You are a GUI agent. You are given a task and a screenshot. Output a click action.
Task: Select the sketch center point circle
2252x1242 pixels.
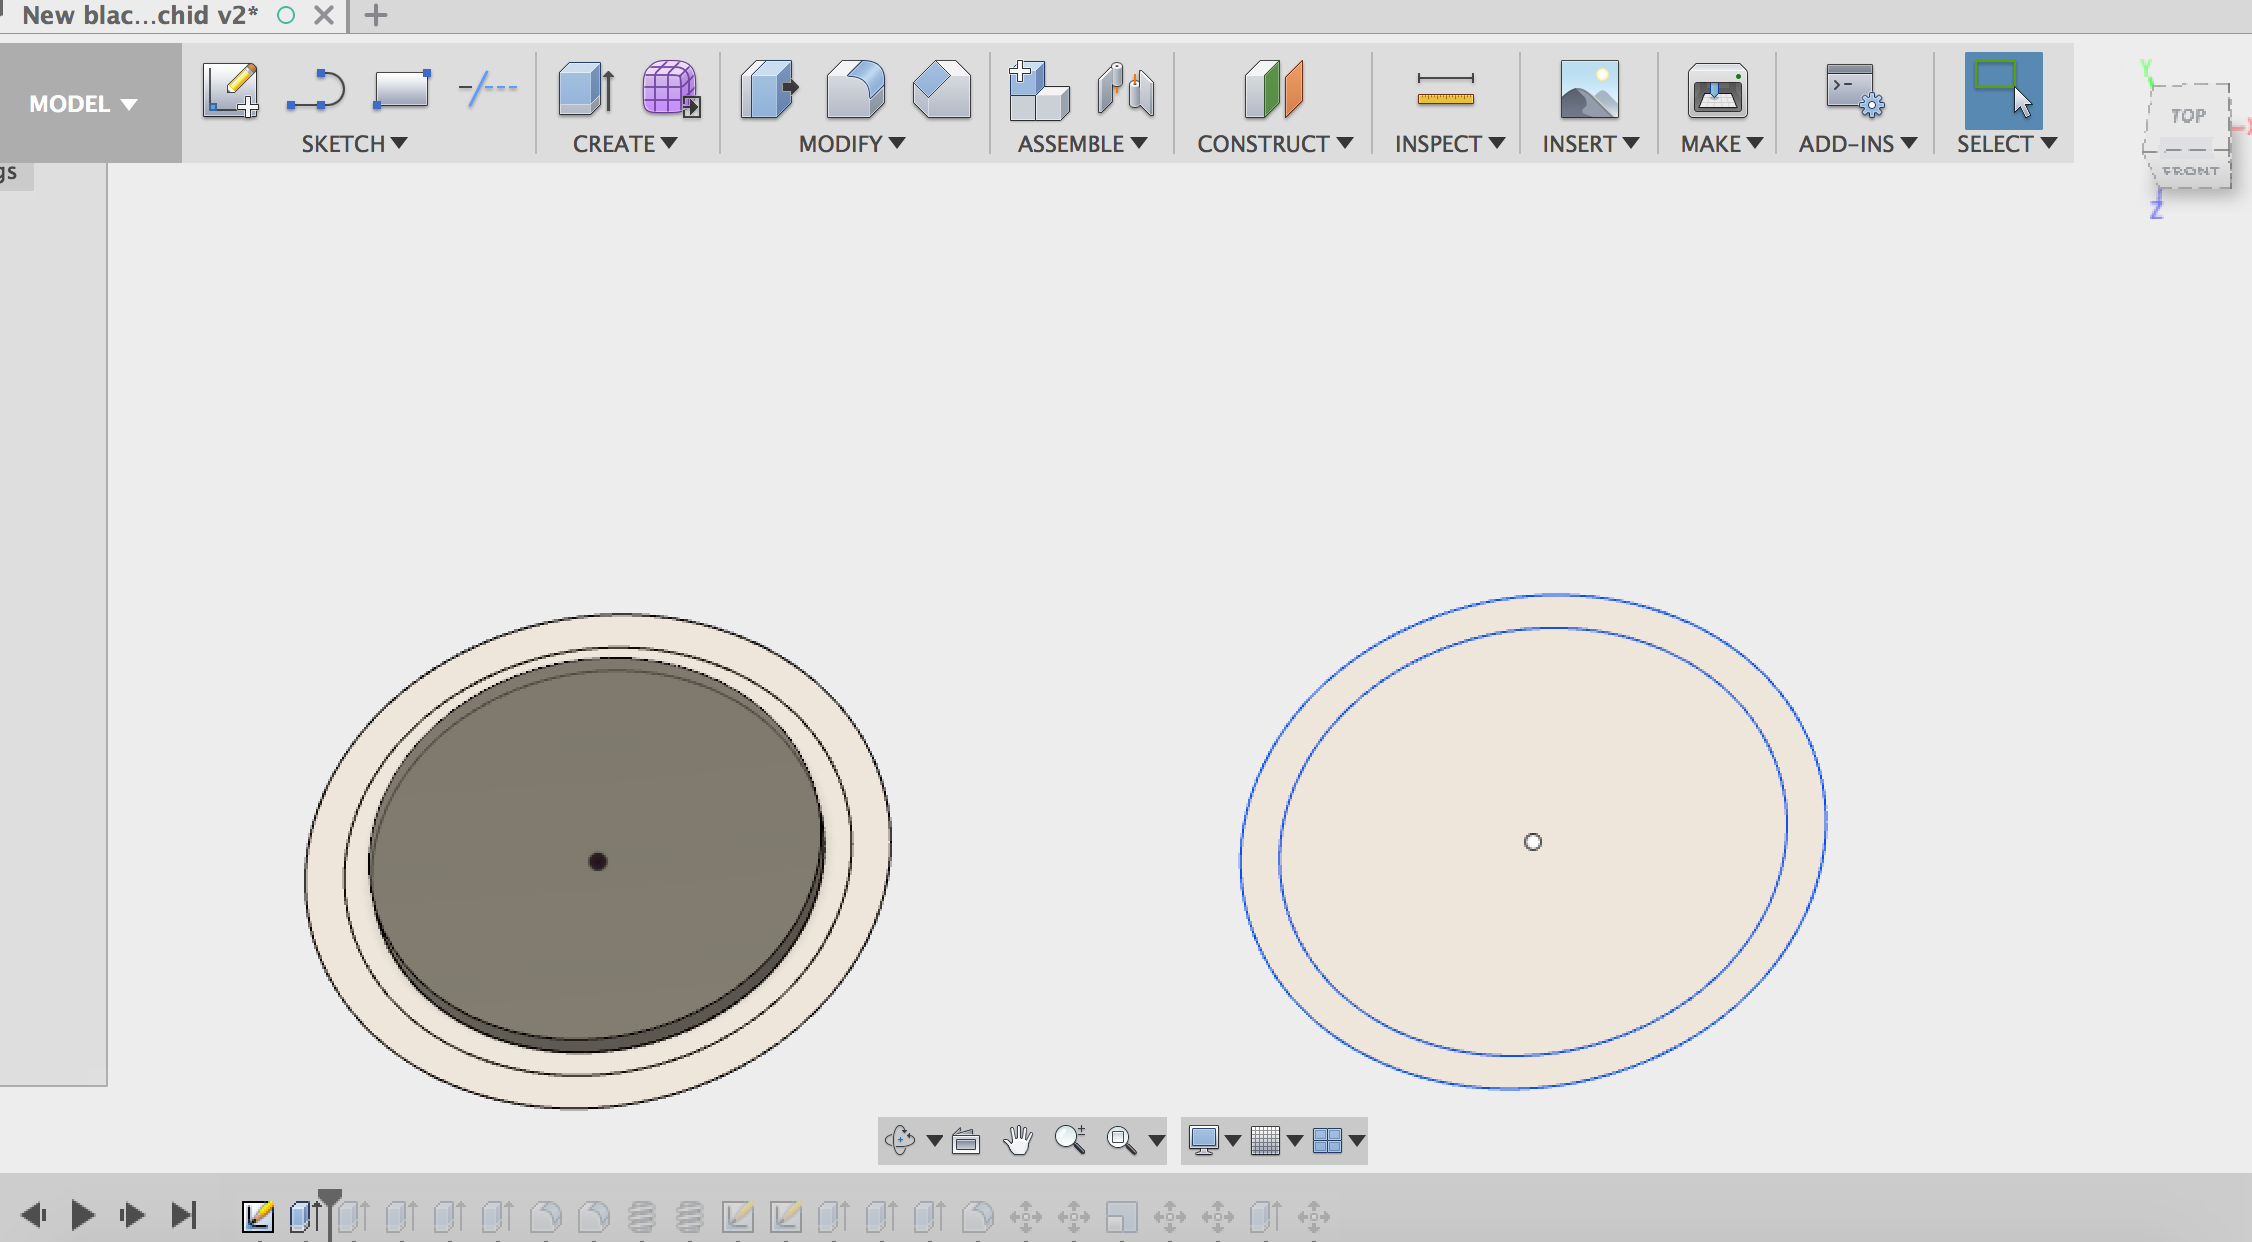tap(1533, 842)
